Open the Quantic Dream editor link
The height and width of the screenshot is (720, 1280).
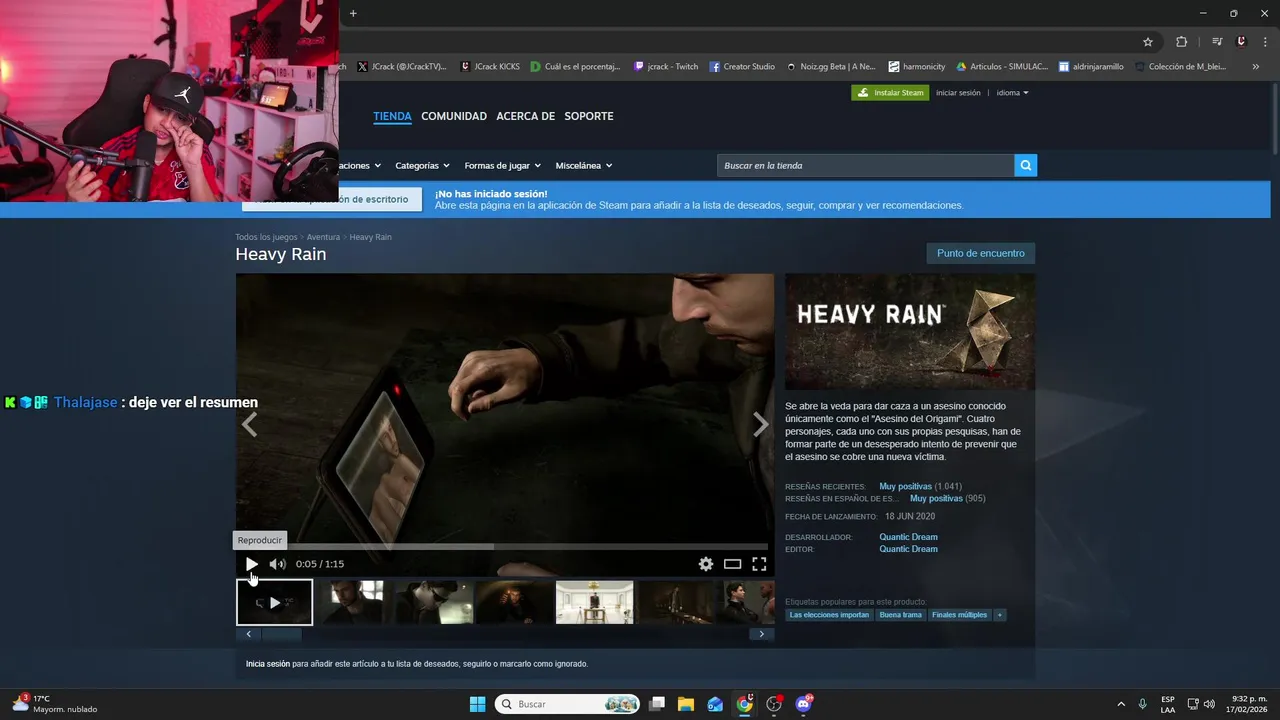(x=908, y=549)
